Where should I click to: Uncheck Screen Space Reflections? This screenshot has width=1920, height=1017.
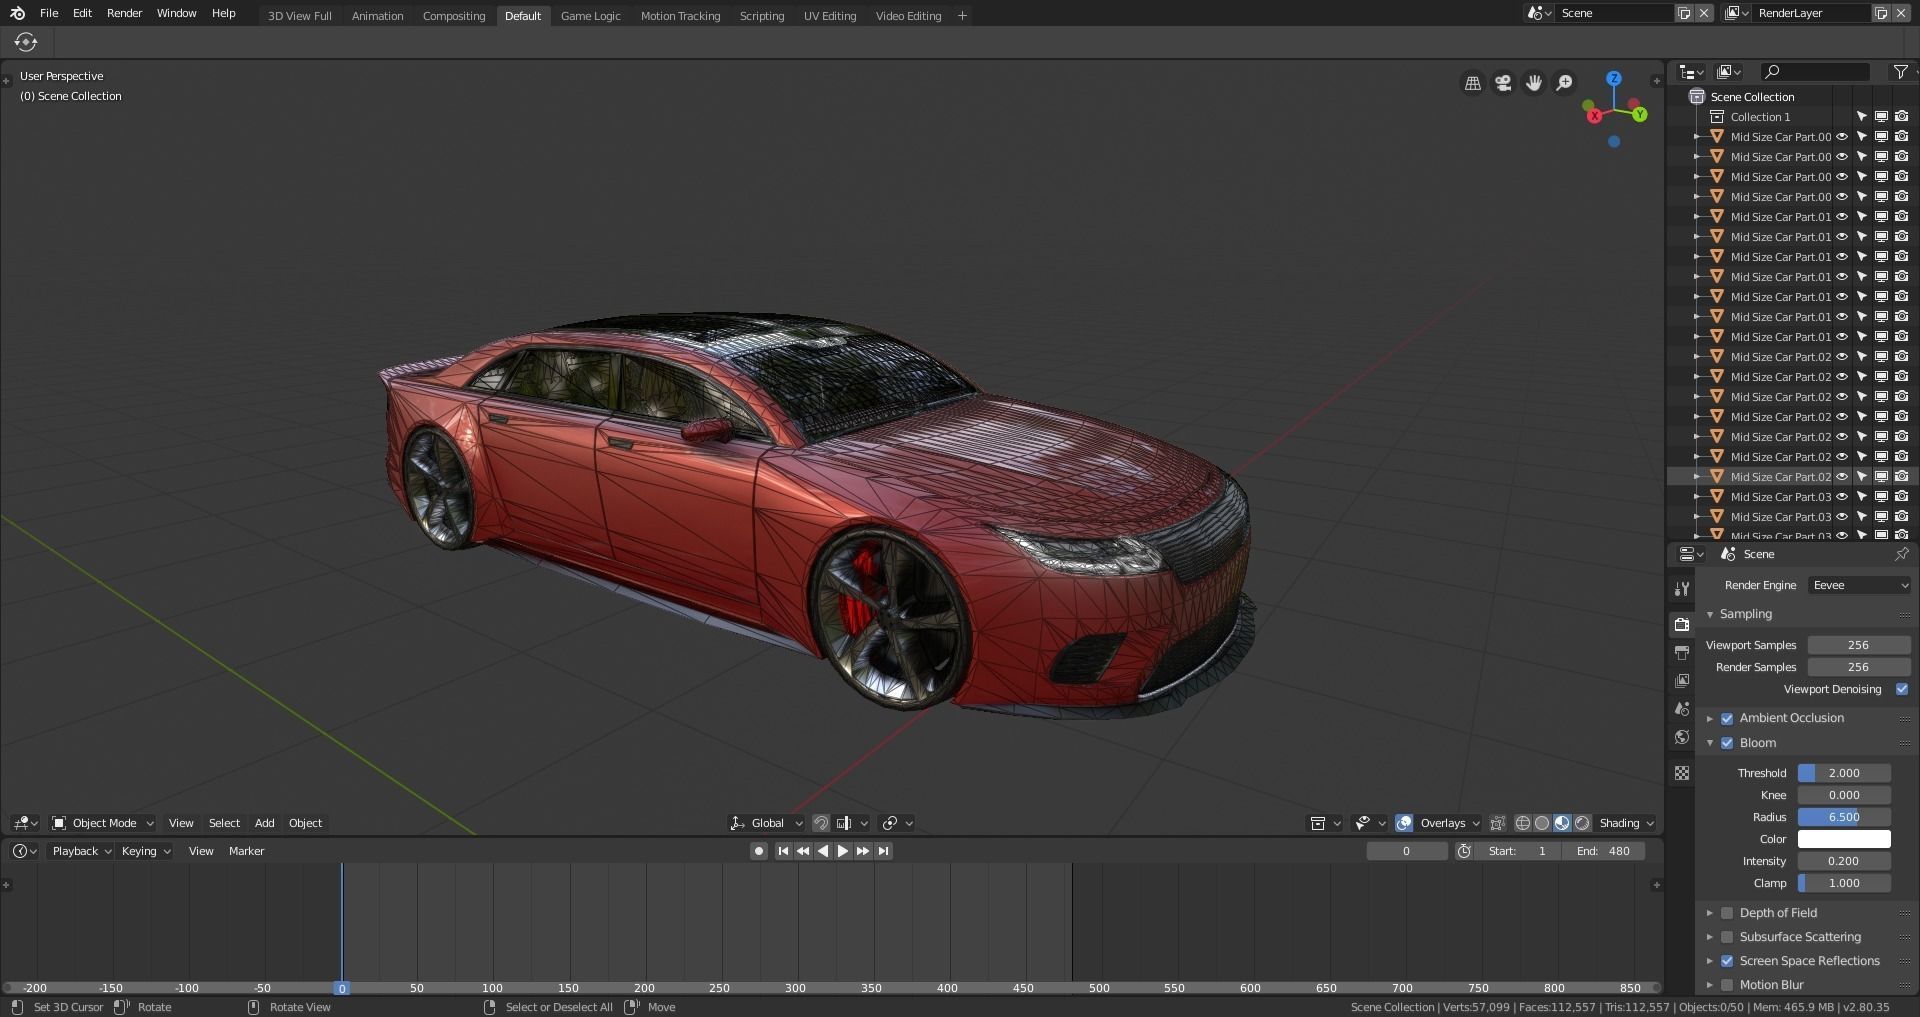click(x=1727, y=961)
